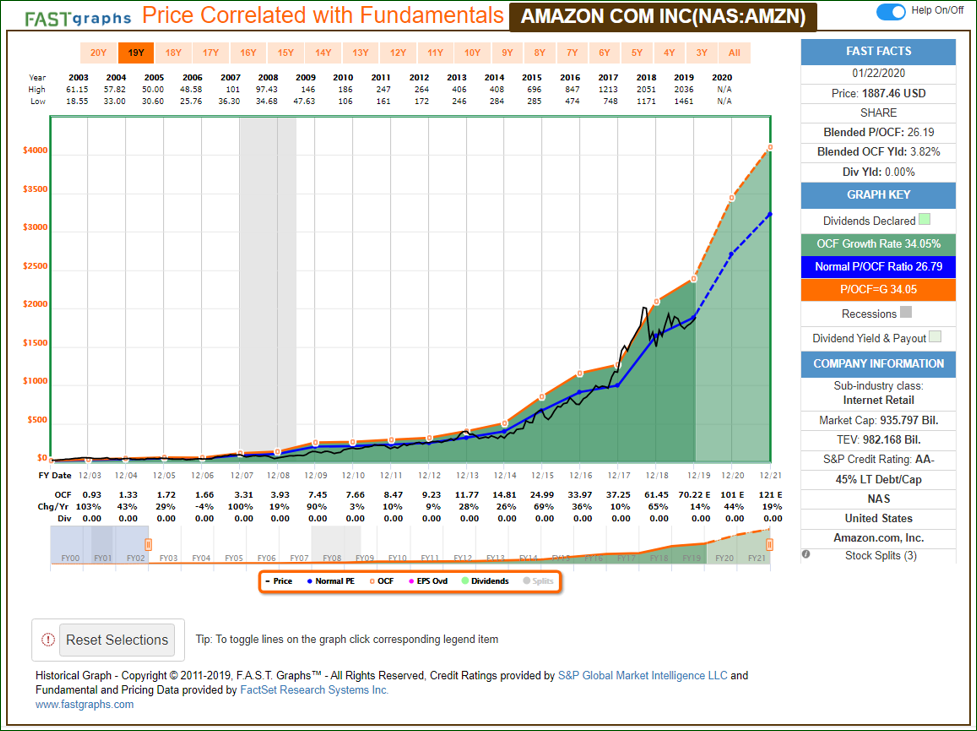Open the FactSet Research Systems link
The width and height of the screenshot is (977, 731).
click(x=312, y=690)
